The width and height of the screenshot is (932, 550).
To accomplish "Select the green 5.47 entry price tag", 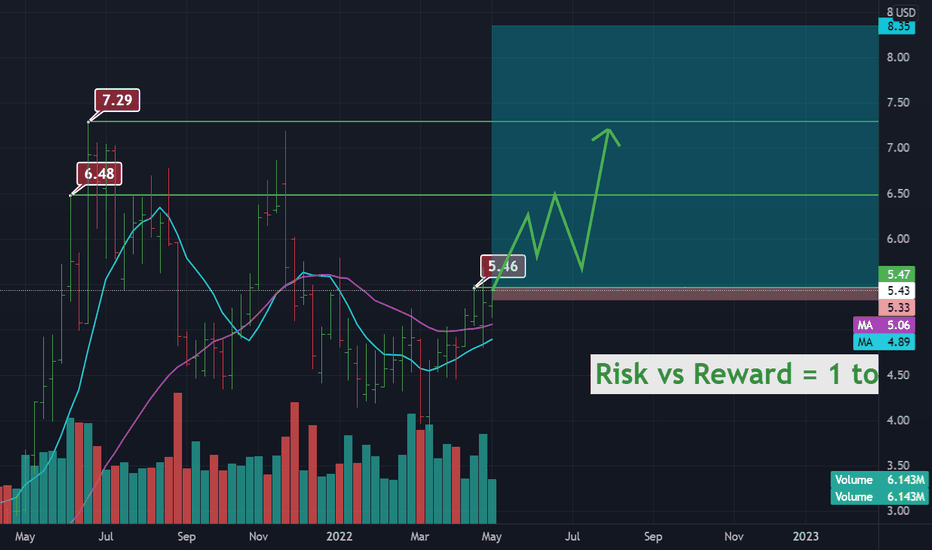I will click(896, 274).
